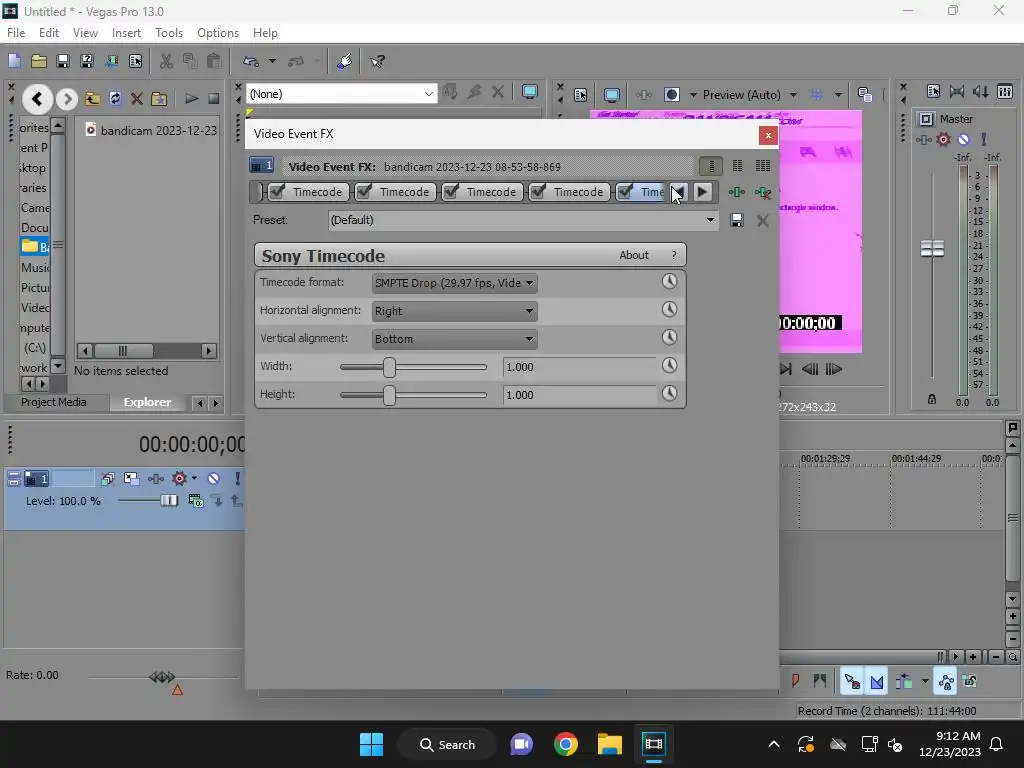
Task: Refresh the Explorer file list
Action: [115, 99]
